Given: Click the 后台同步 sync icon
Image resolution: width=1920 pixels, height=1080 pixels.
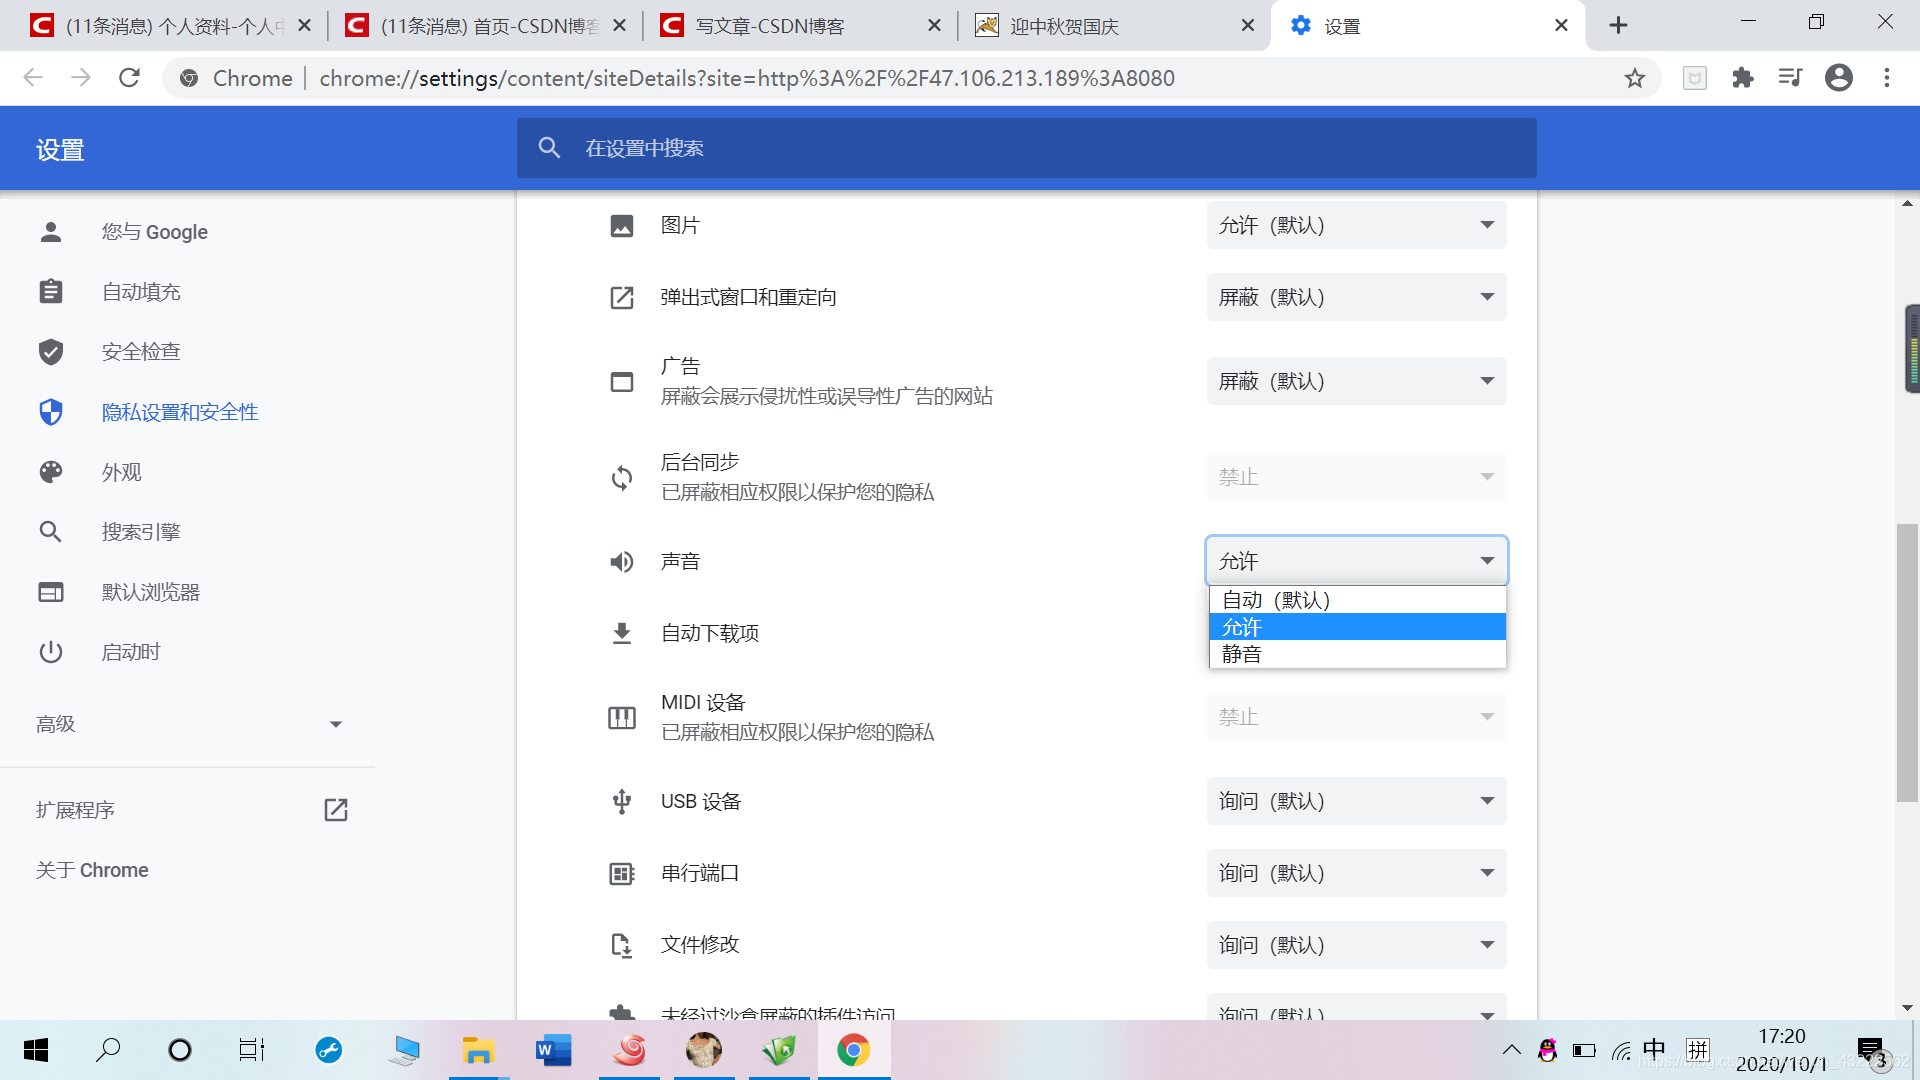Looking at the screenshot, I should [x=621, y=477].
